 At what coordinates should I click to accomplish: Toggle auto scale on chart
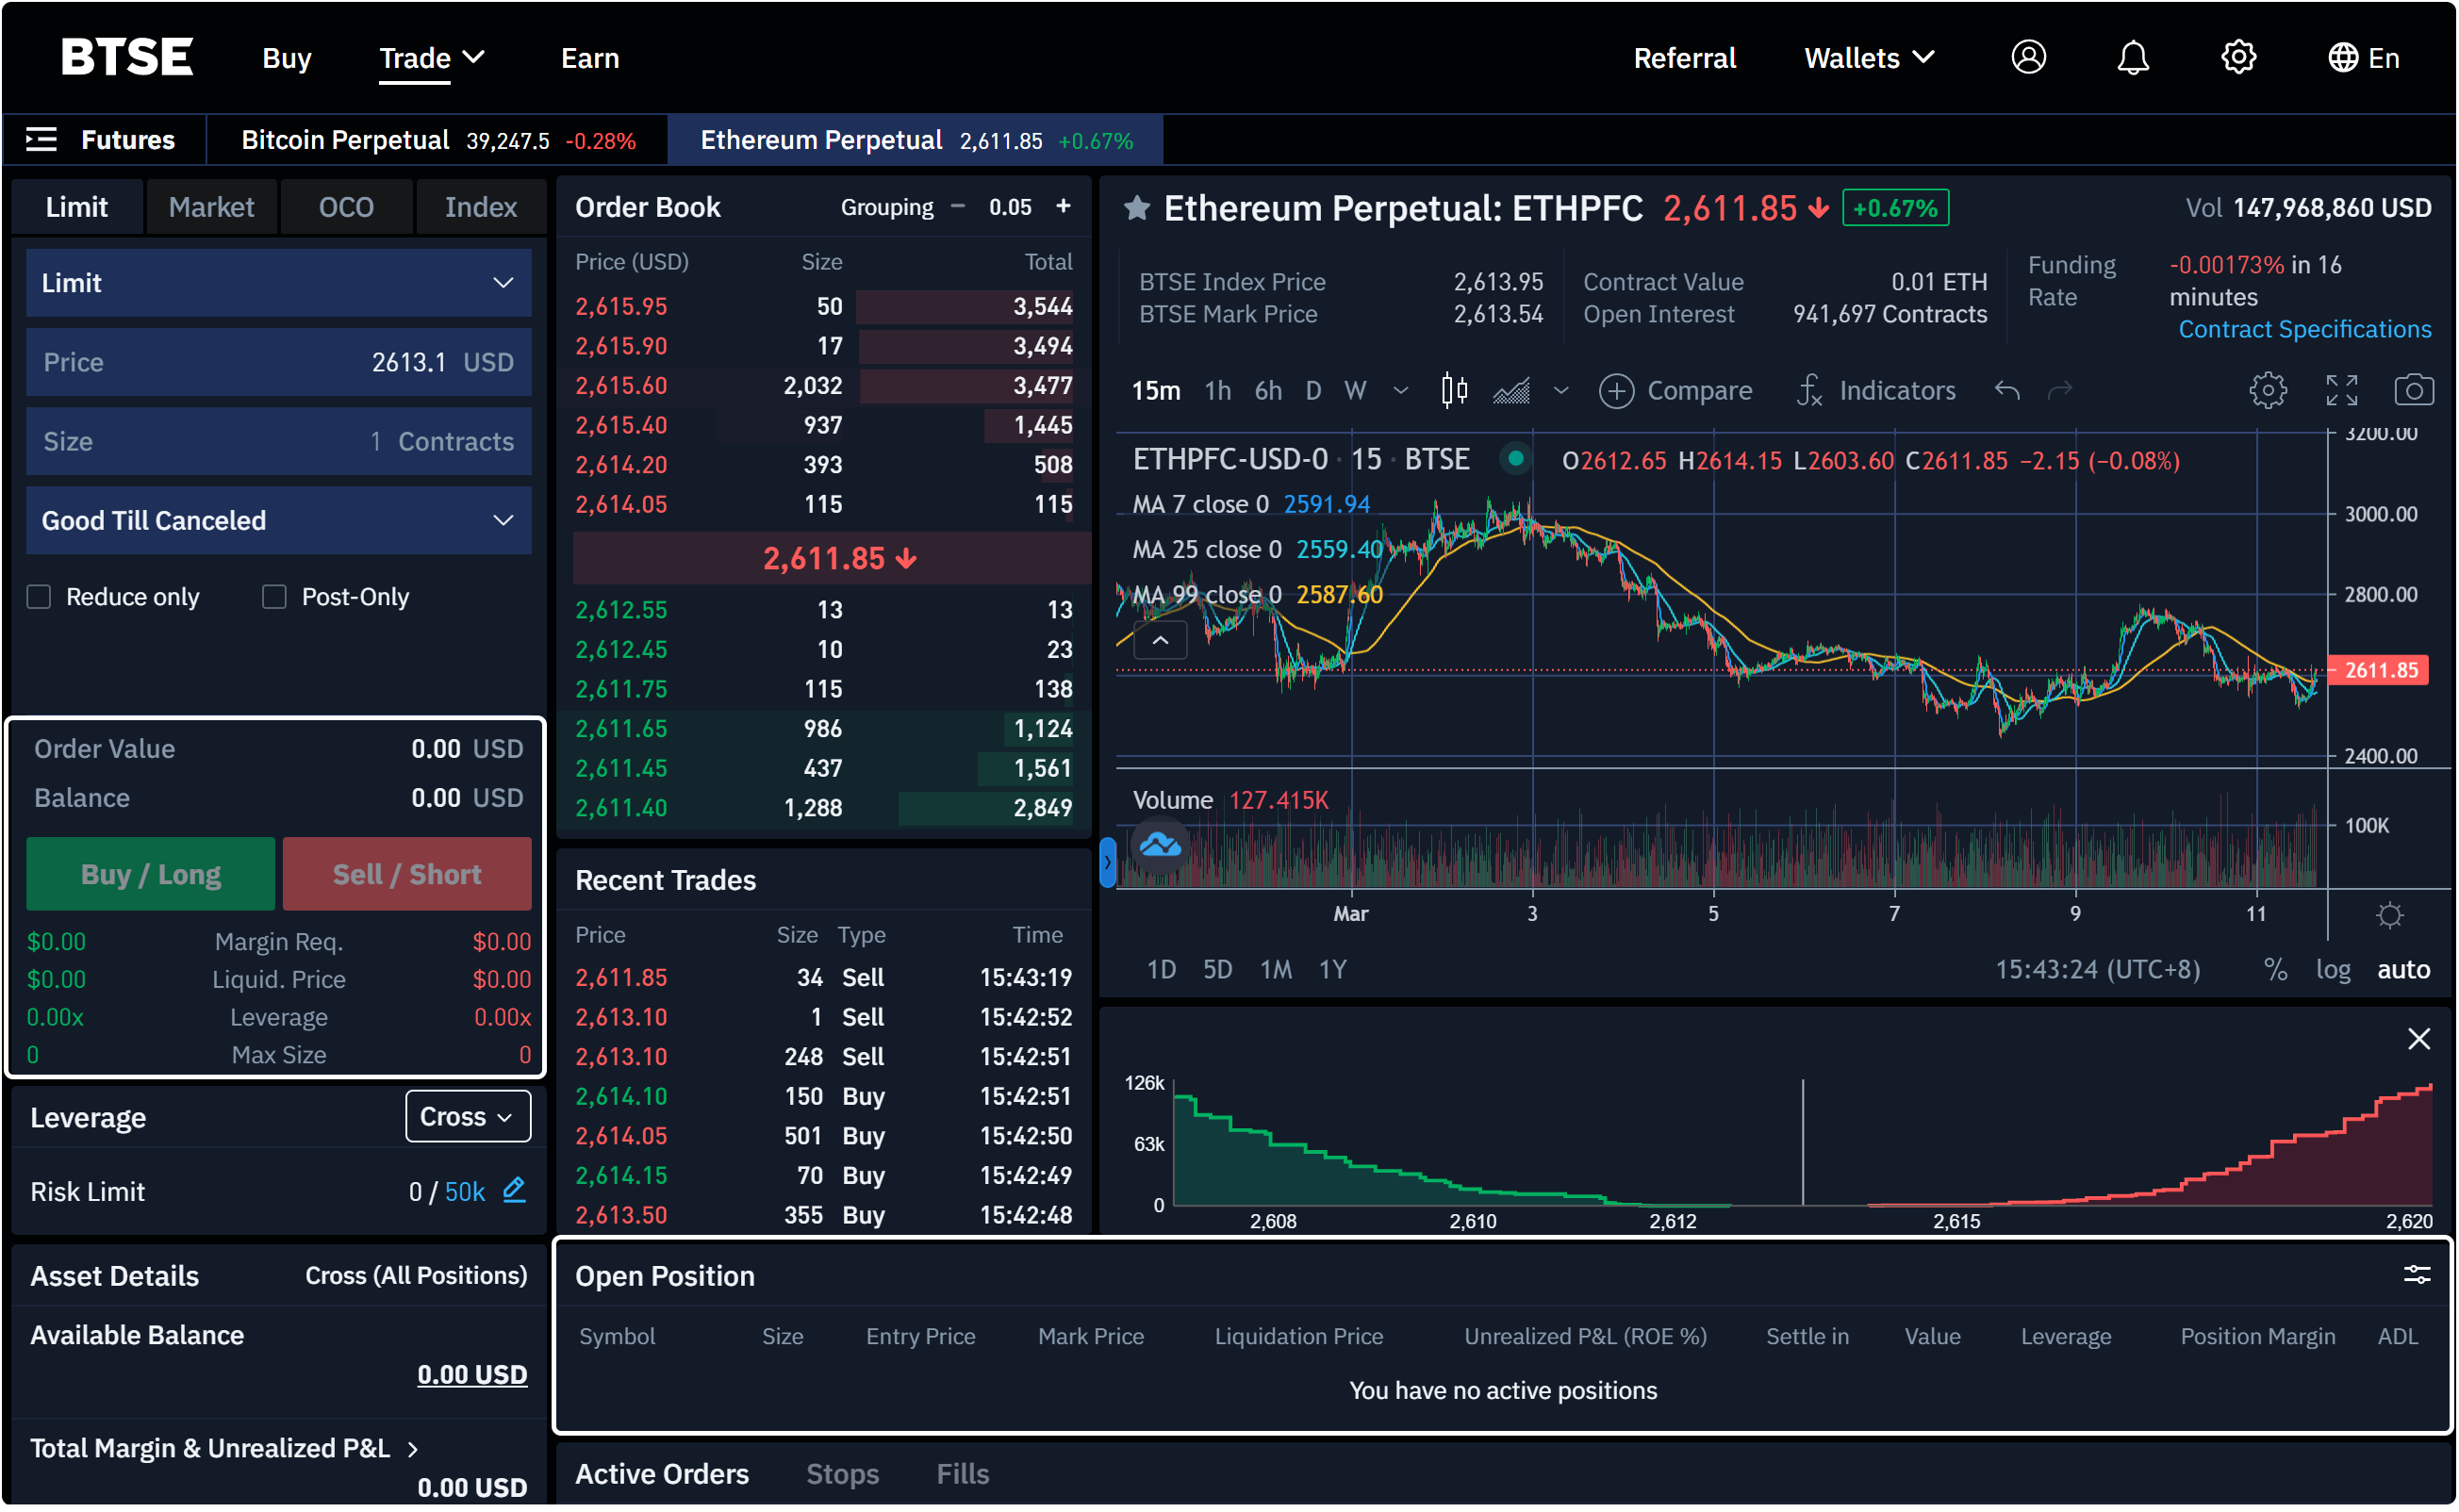tap(2404, 971)
